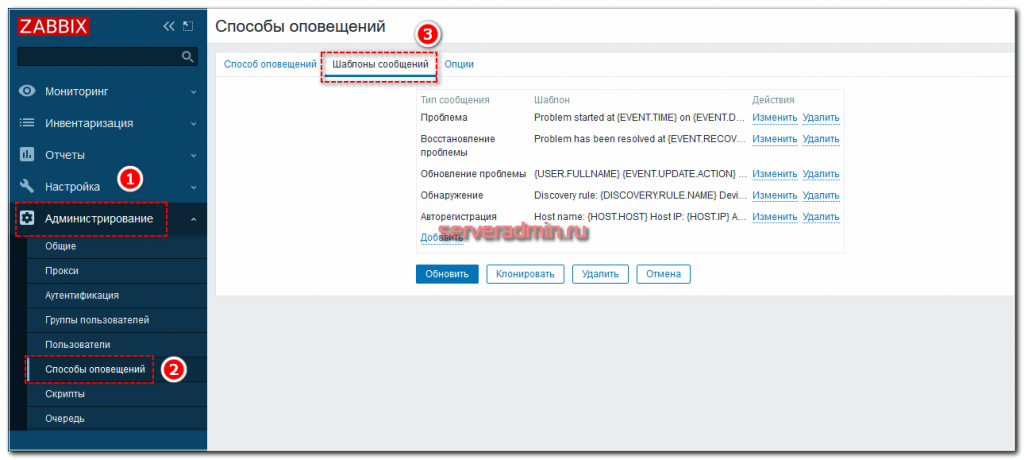This screenshot has height=460, width=1024.
Task: Switch to Опции tab
Action: [459, 64]
